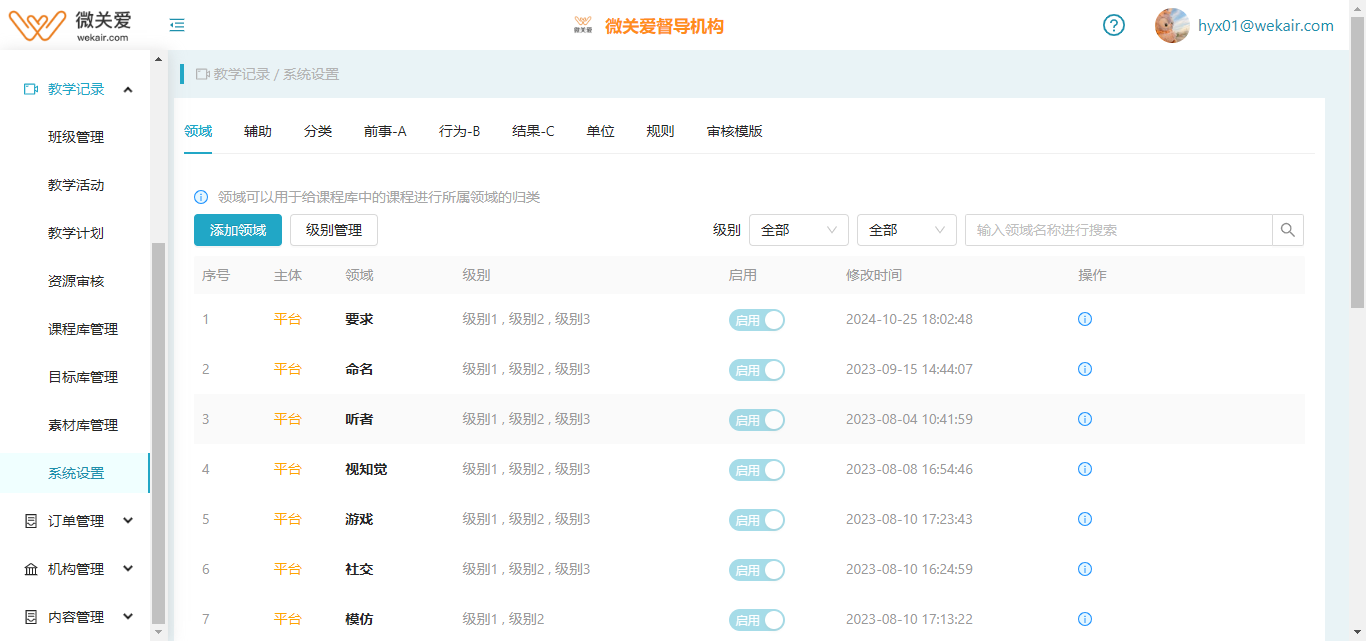Click the 级别管理 button
Image resolution: width=1366 pixels, height=641 pixels.
coord(334,230)
